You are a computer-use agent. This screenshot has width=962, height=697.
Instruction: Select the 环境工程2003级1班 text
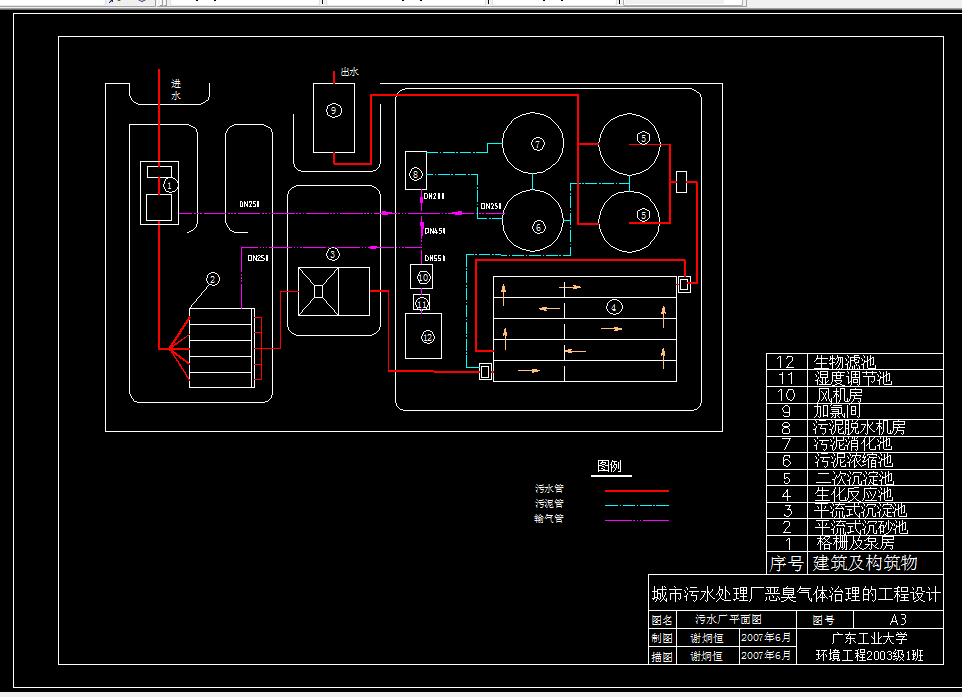click(869, 656)
